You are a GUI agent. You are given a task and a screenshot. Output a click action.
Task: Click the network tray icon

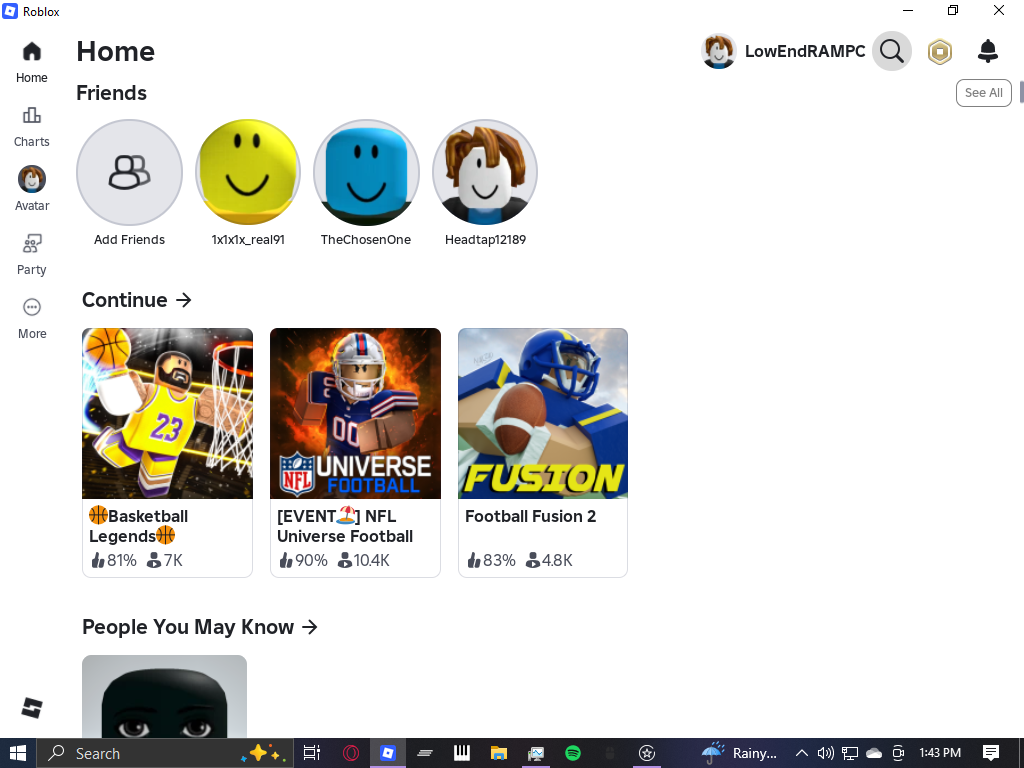click(850, 753)
